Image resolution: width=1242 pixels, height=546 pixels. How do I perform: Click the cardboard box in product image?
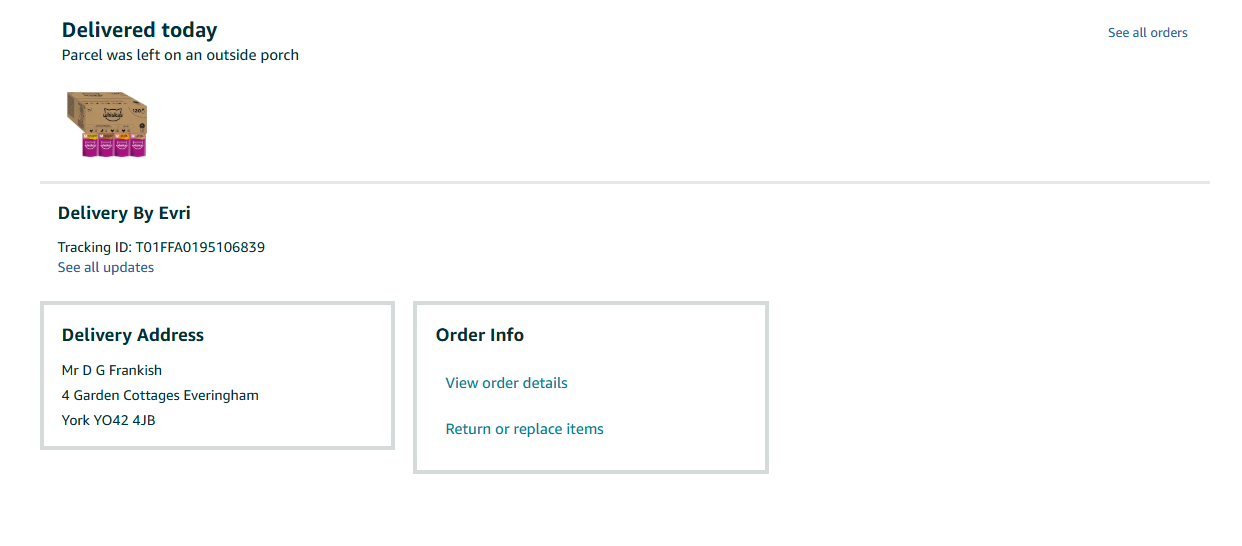[x=107, y=112]
